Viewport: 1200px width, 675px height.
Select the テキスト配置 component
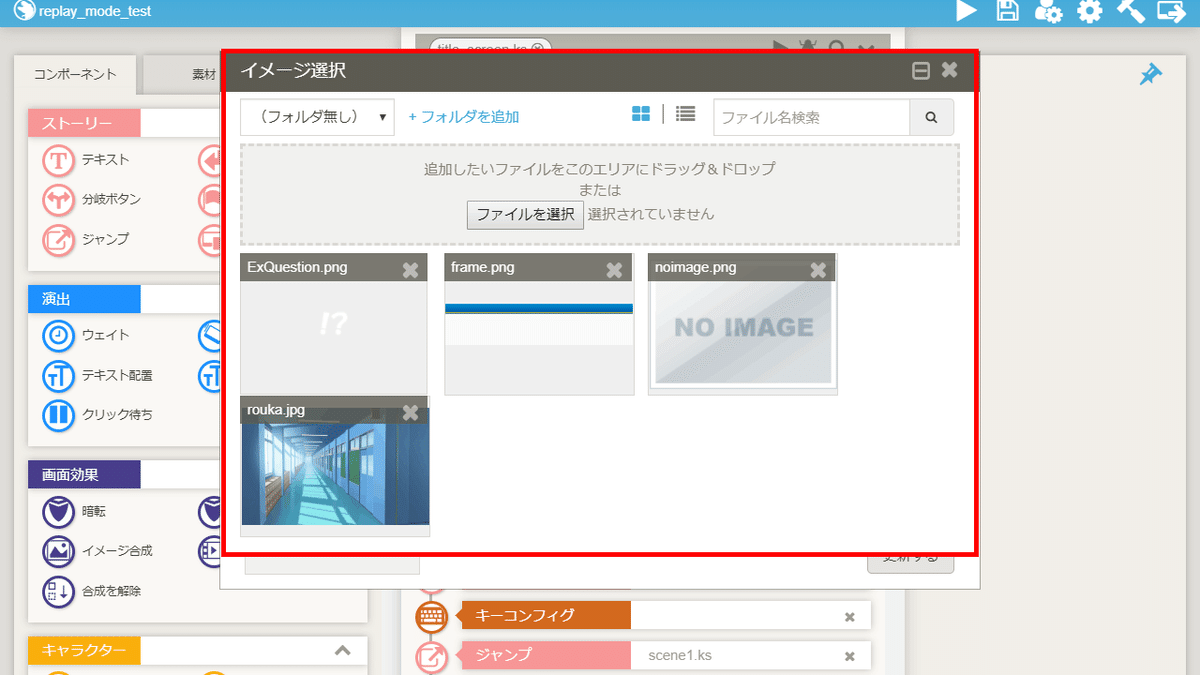click(98, 376)
